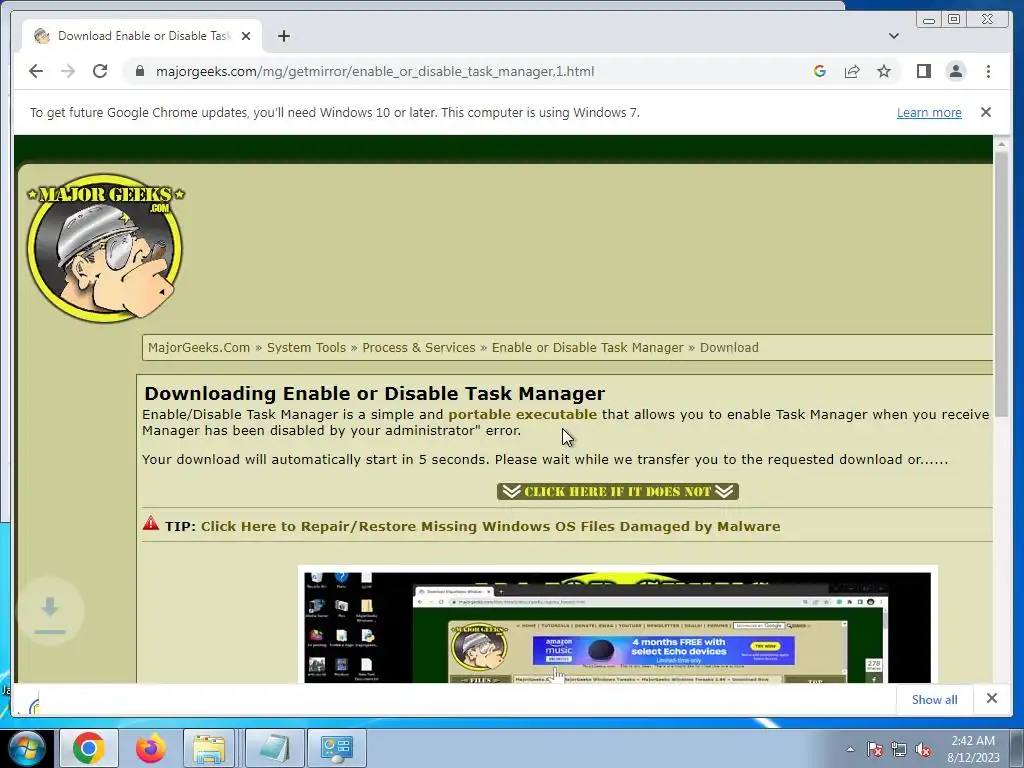Open the Windows Start menu

(x=27, y=748)
